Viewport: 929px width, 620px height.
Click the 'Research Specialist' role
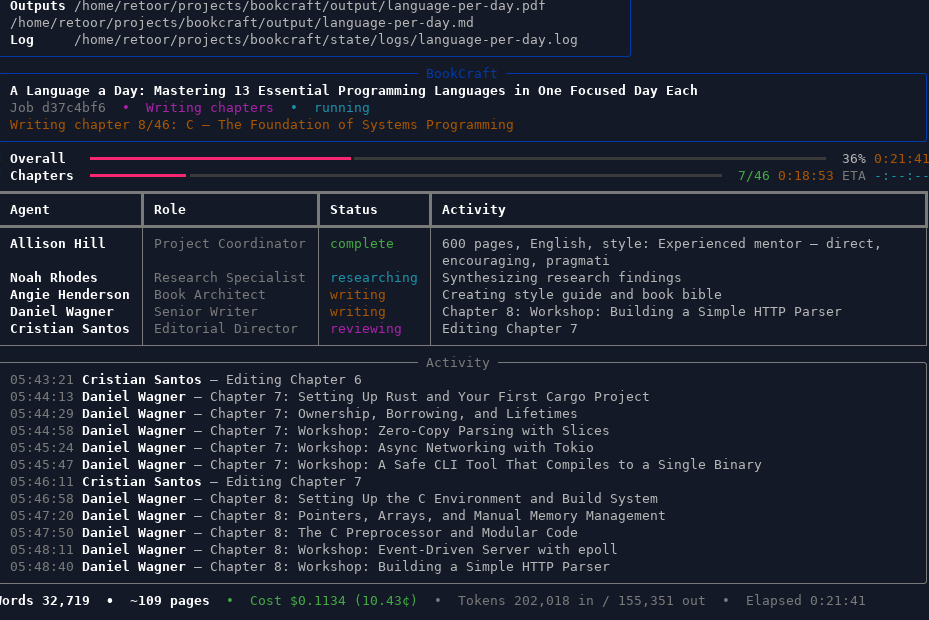(229, 277)
